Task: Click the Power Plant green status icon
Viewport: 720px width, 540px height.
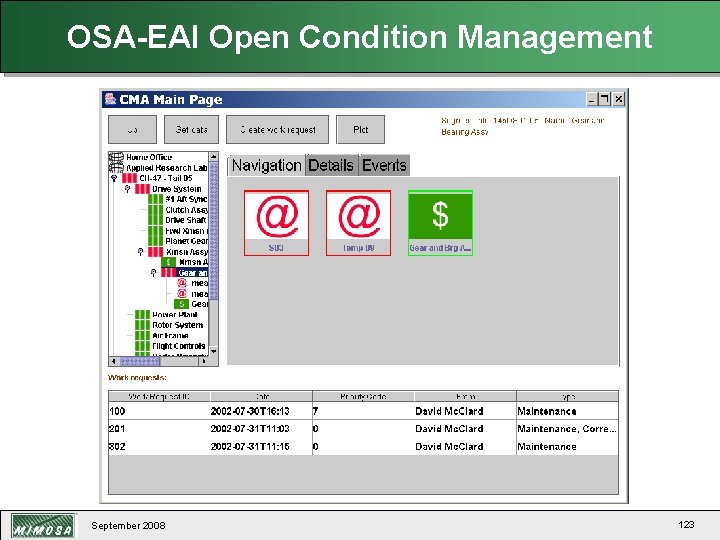Action: coord(142,315)
